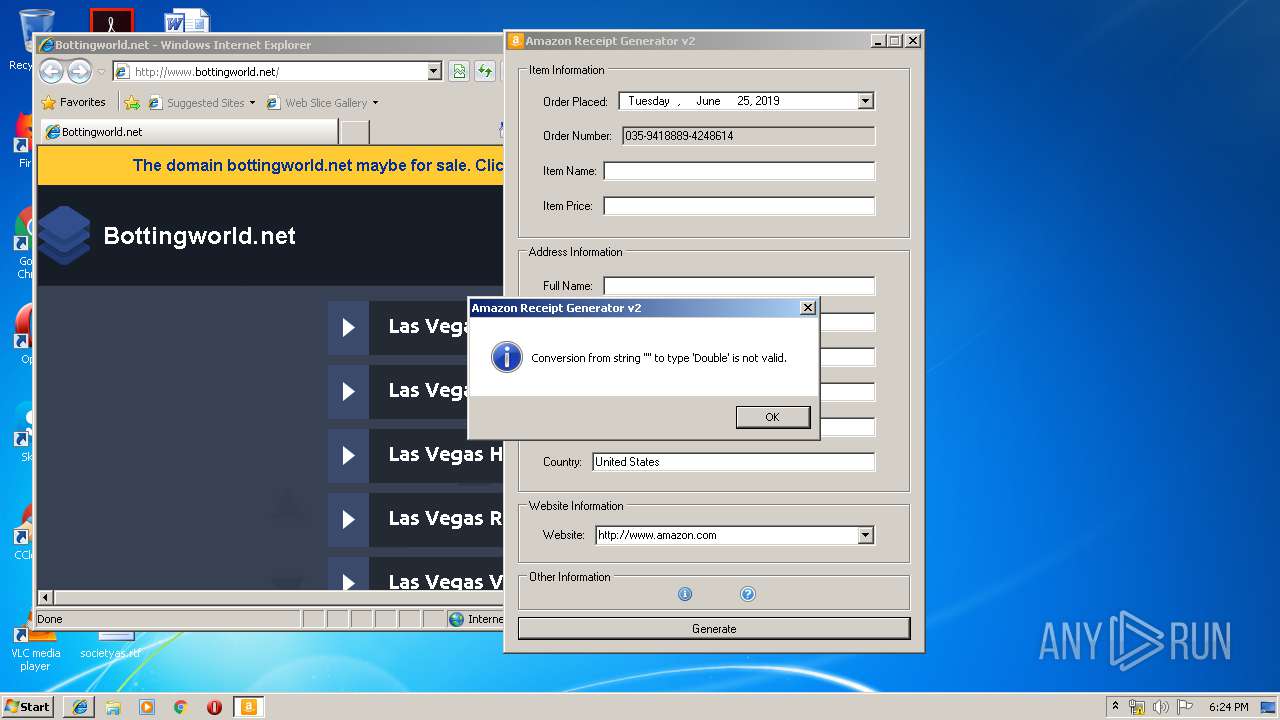Click the Item Price input field
The width and height of the screenshot is (1280, 720).
coord(739,206)
